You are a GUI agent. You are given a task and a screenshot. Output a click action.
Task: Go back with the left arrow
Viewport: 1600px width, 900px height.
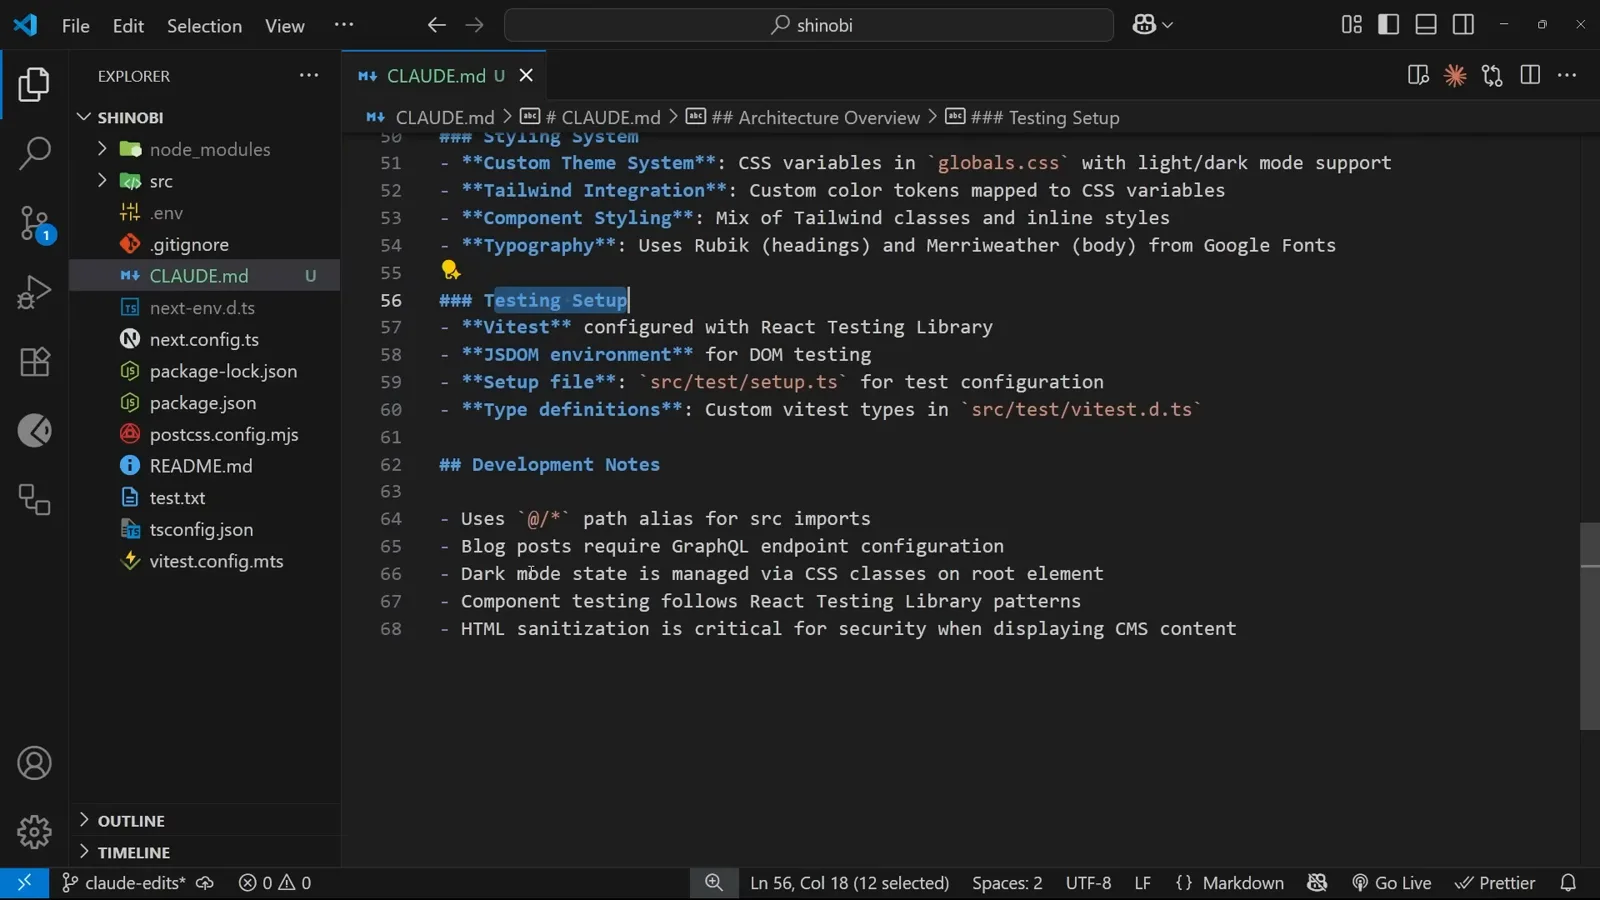point(436,25)
